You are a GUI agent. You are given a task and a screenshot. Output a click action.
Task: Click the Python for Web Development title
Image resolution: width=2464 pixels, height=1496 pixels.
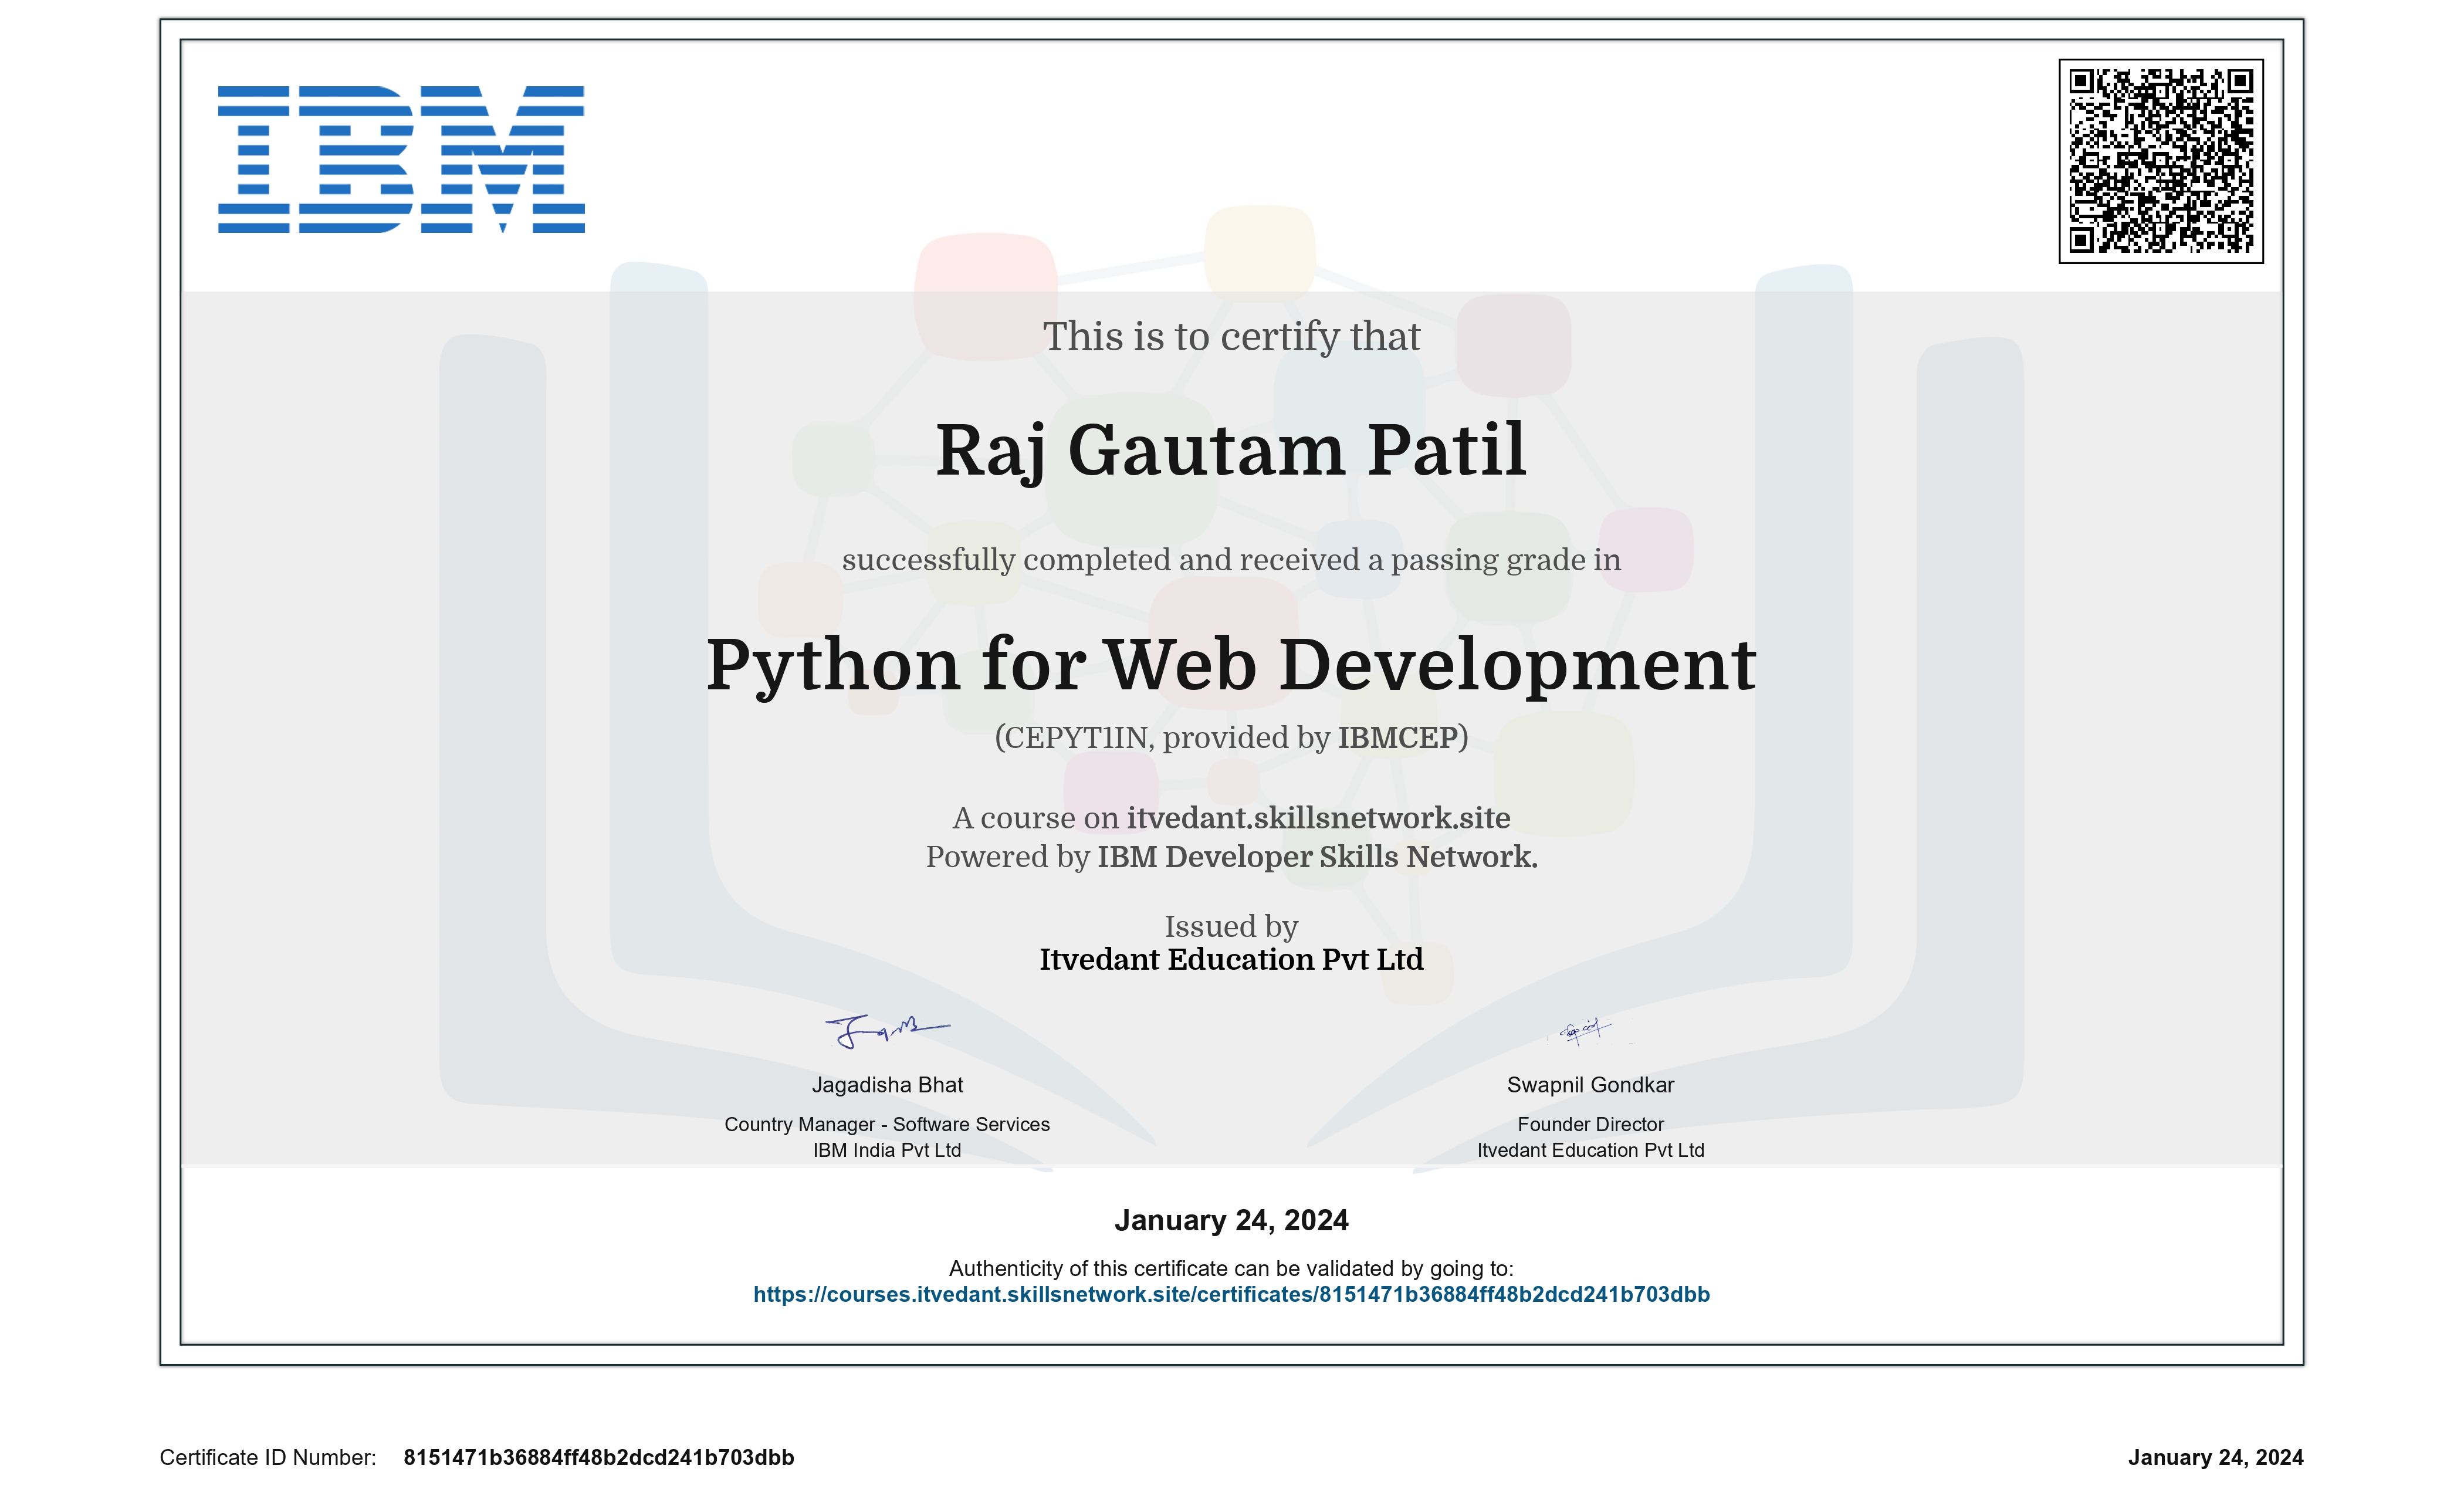pos(1231,665)
